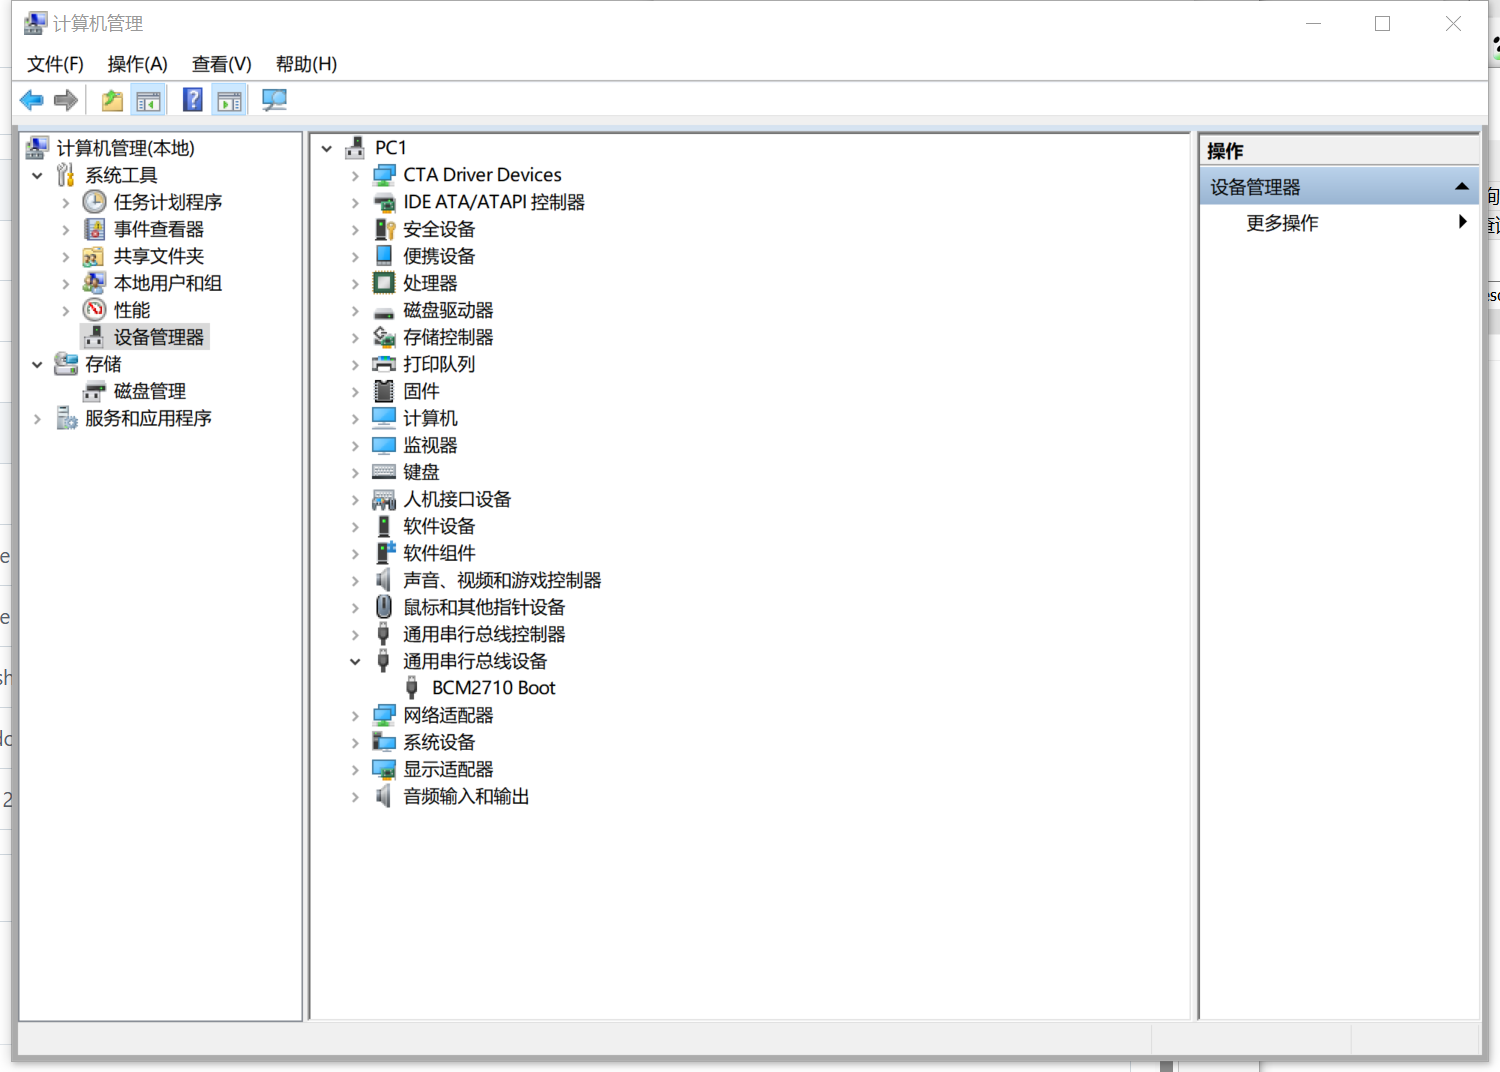Expand the 显示适配器 device category
This screenshot has width=1500, height=1072.
click(x=355, y=770)
